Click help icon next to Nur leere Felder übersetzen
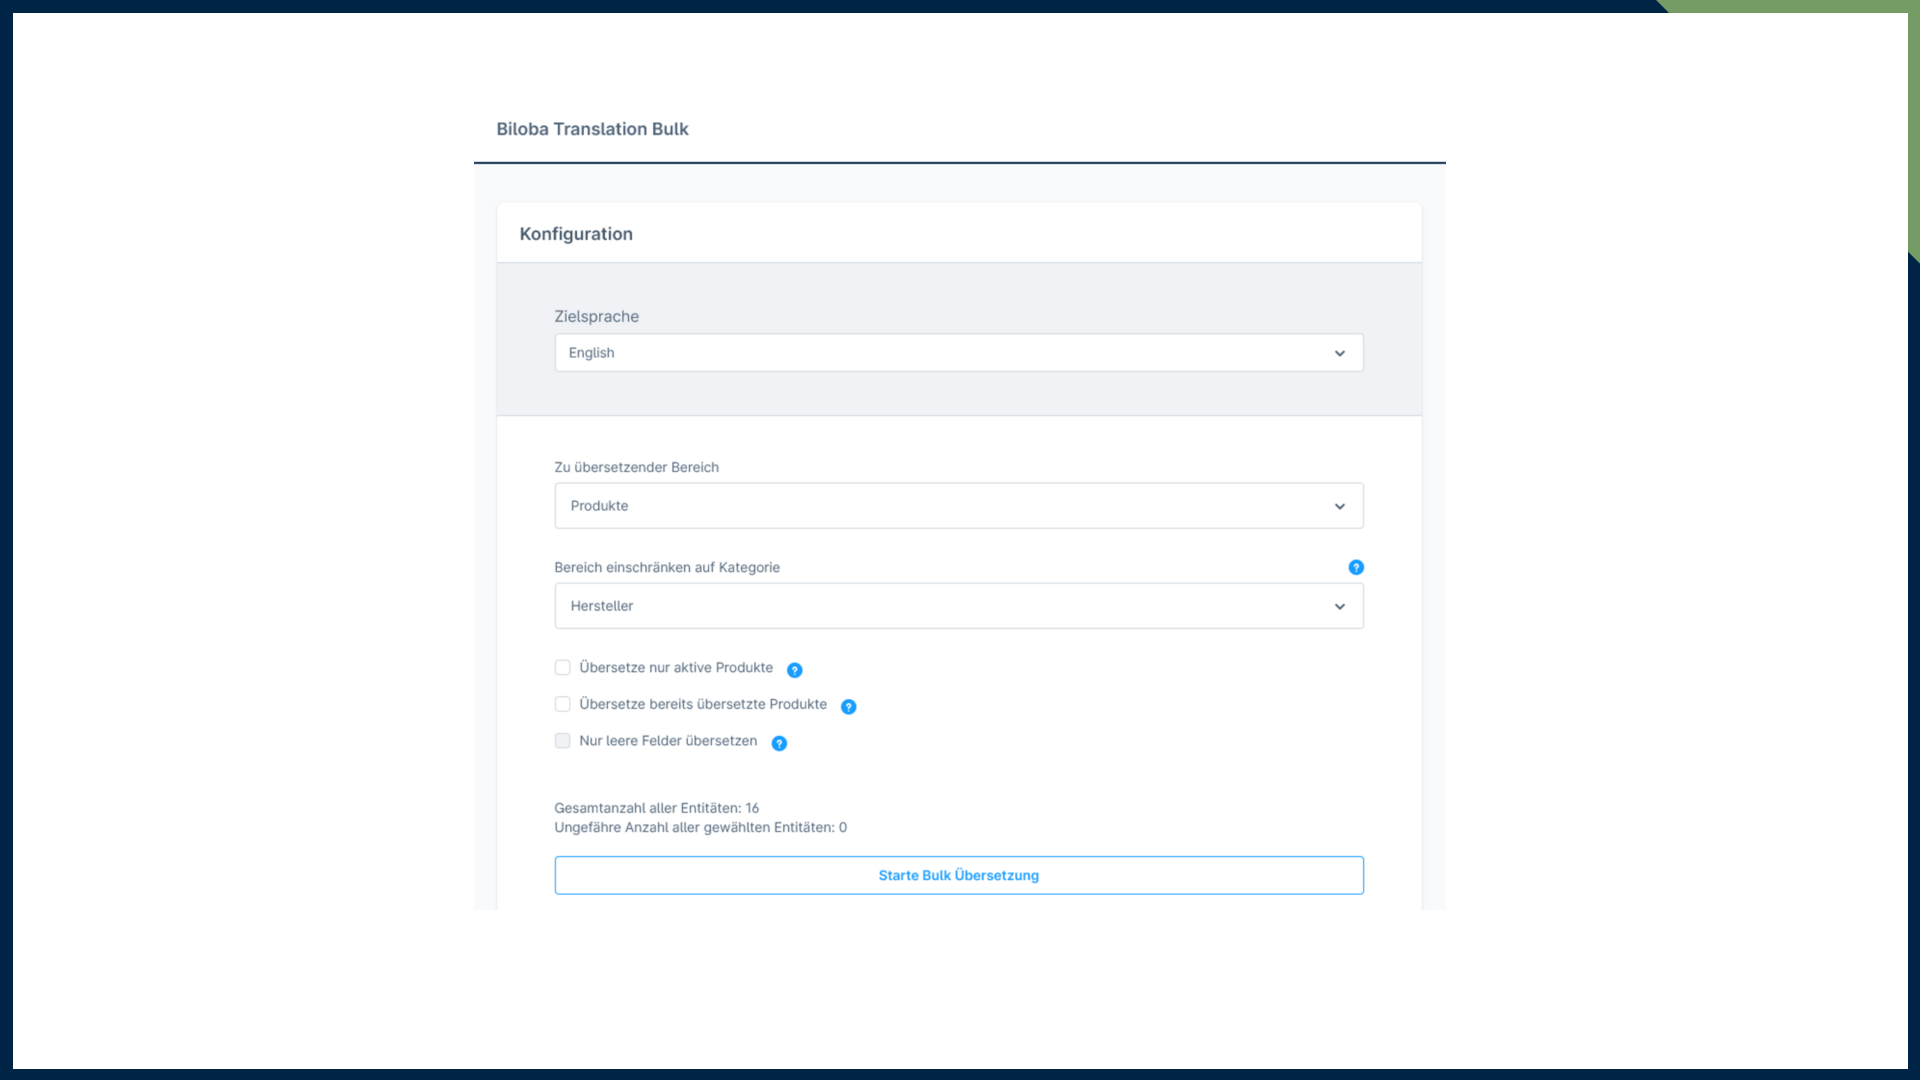1920x1080 pixels. click(779, 743)
